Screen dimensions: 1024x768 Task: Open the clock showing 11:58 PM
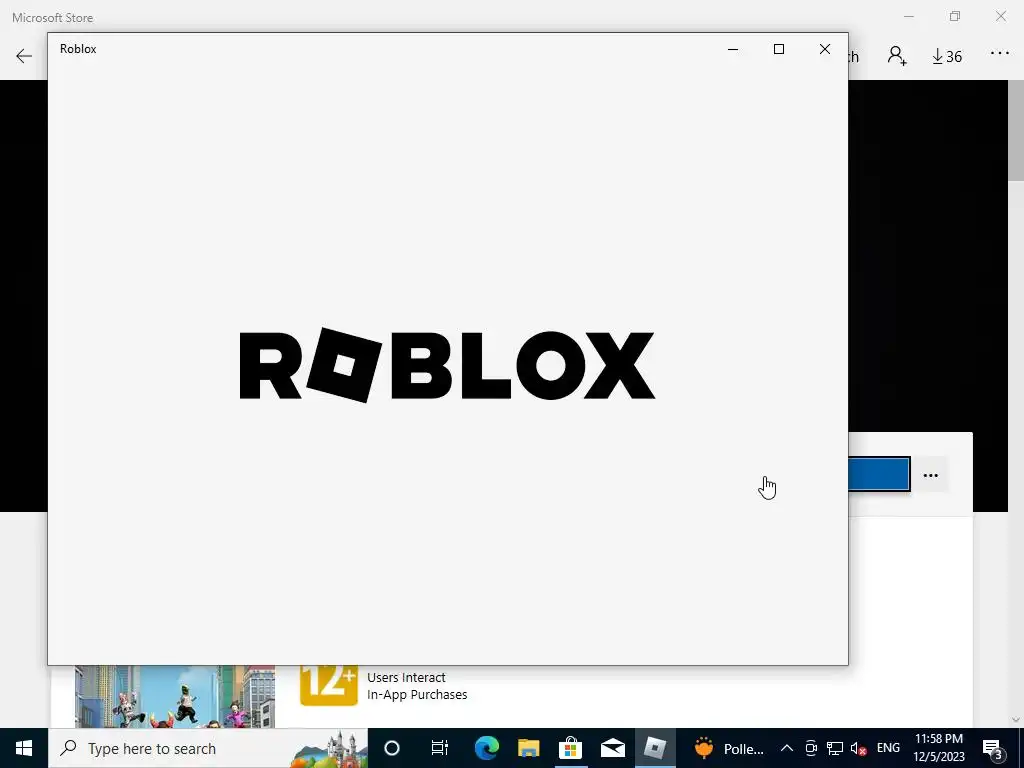(938, 748)
